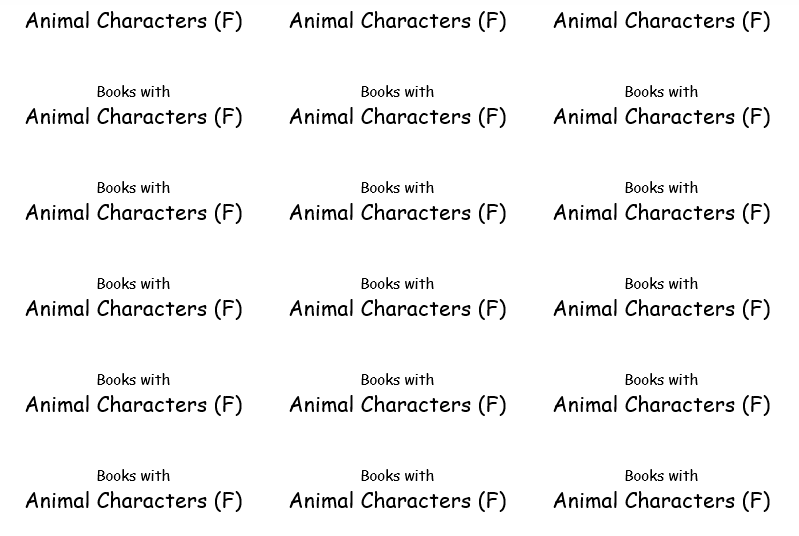Select the cut-off top-middle Animal Characters label

(x=397, y=21)
